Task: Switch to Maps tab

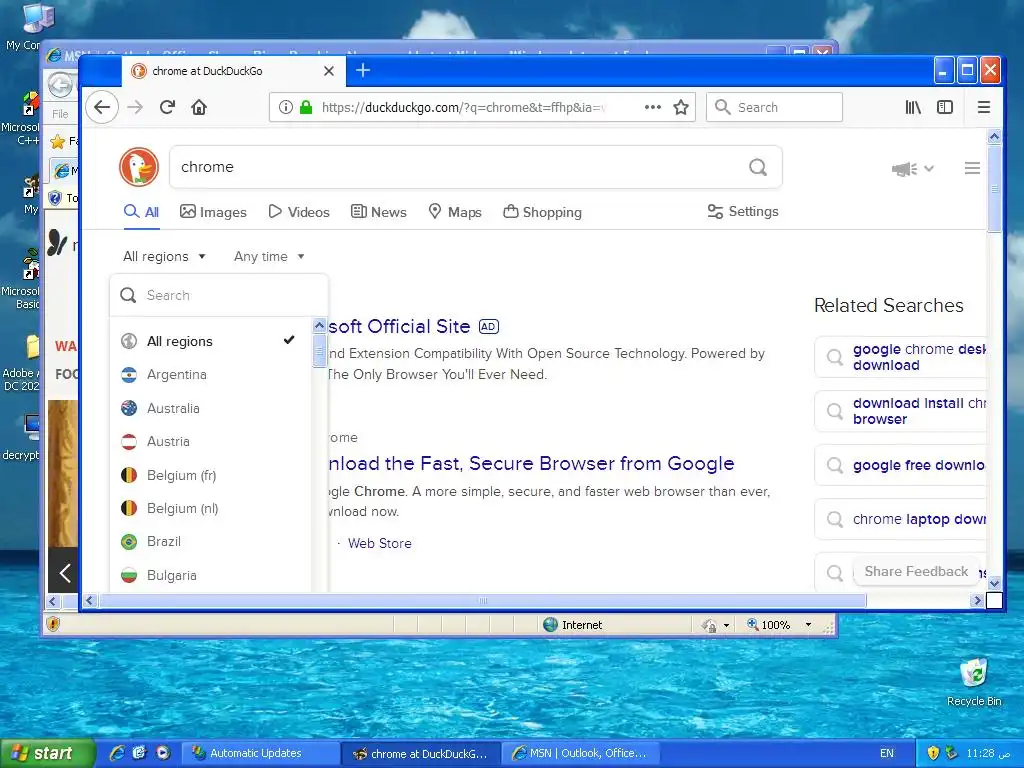Action: pos(455,212)
